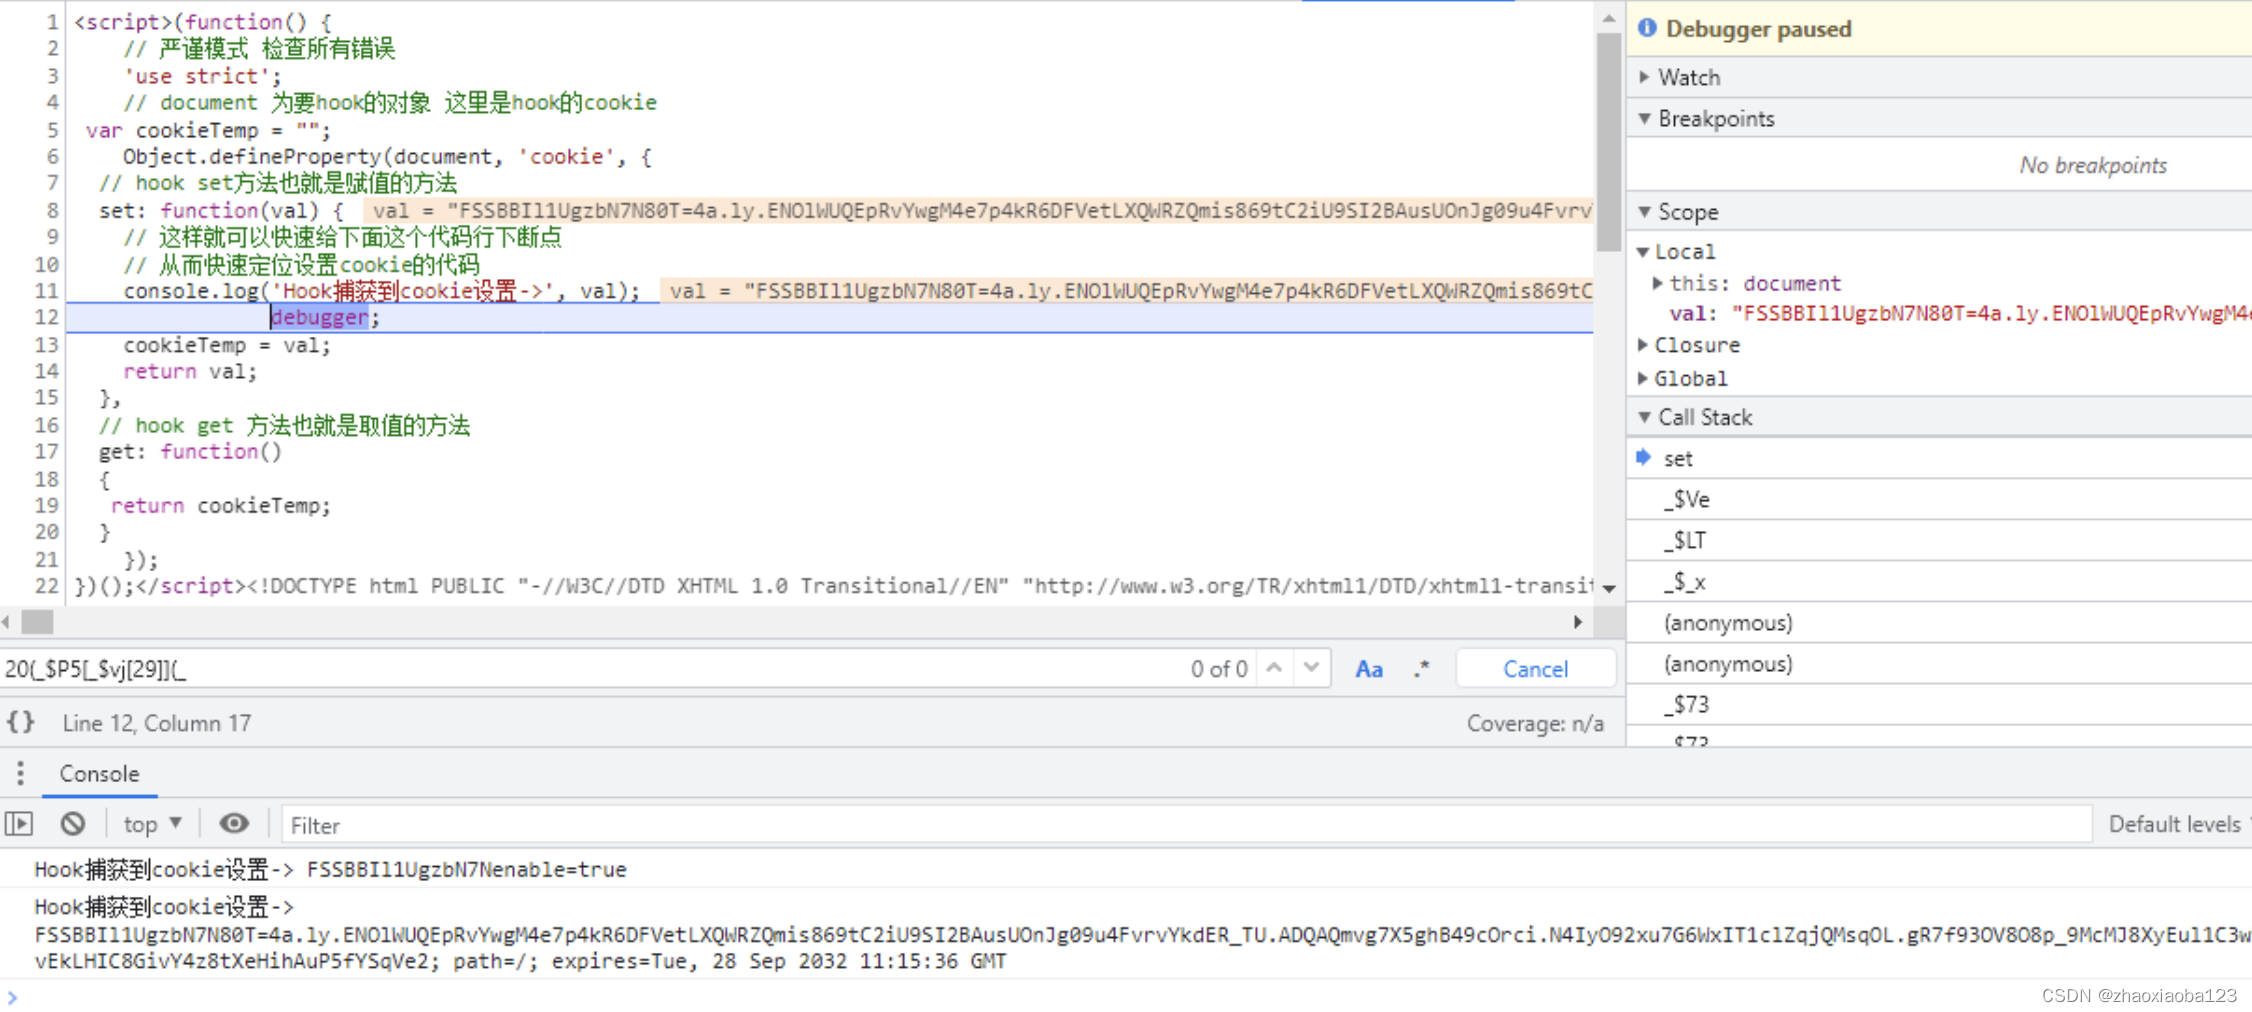The width and height of the screenshot is (2252, 1012).
Task: Click the Object.defineProperty code line
Action: (x=388, y=157)
